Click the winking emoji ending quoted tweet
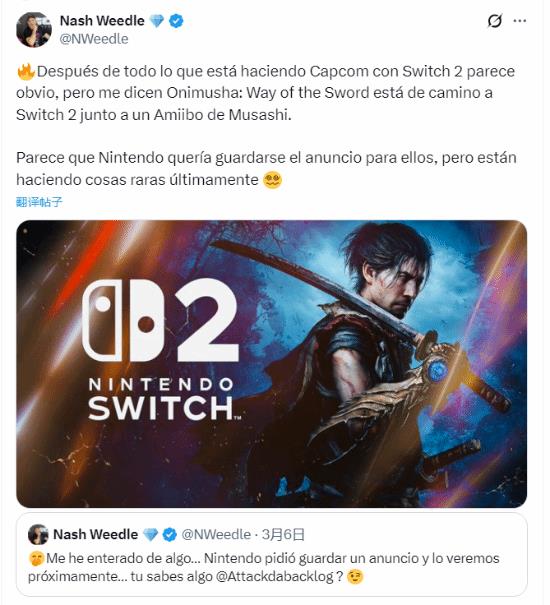550x605 pixels. pyautogui.click(x=355, y=577)
